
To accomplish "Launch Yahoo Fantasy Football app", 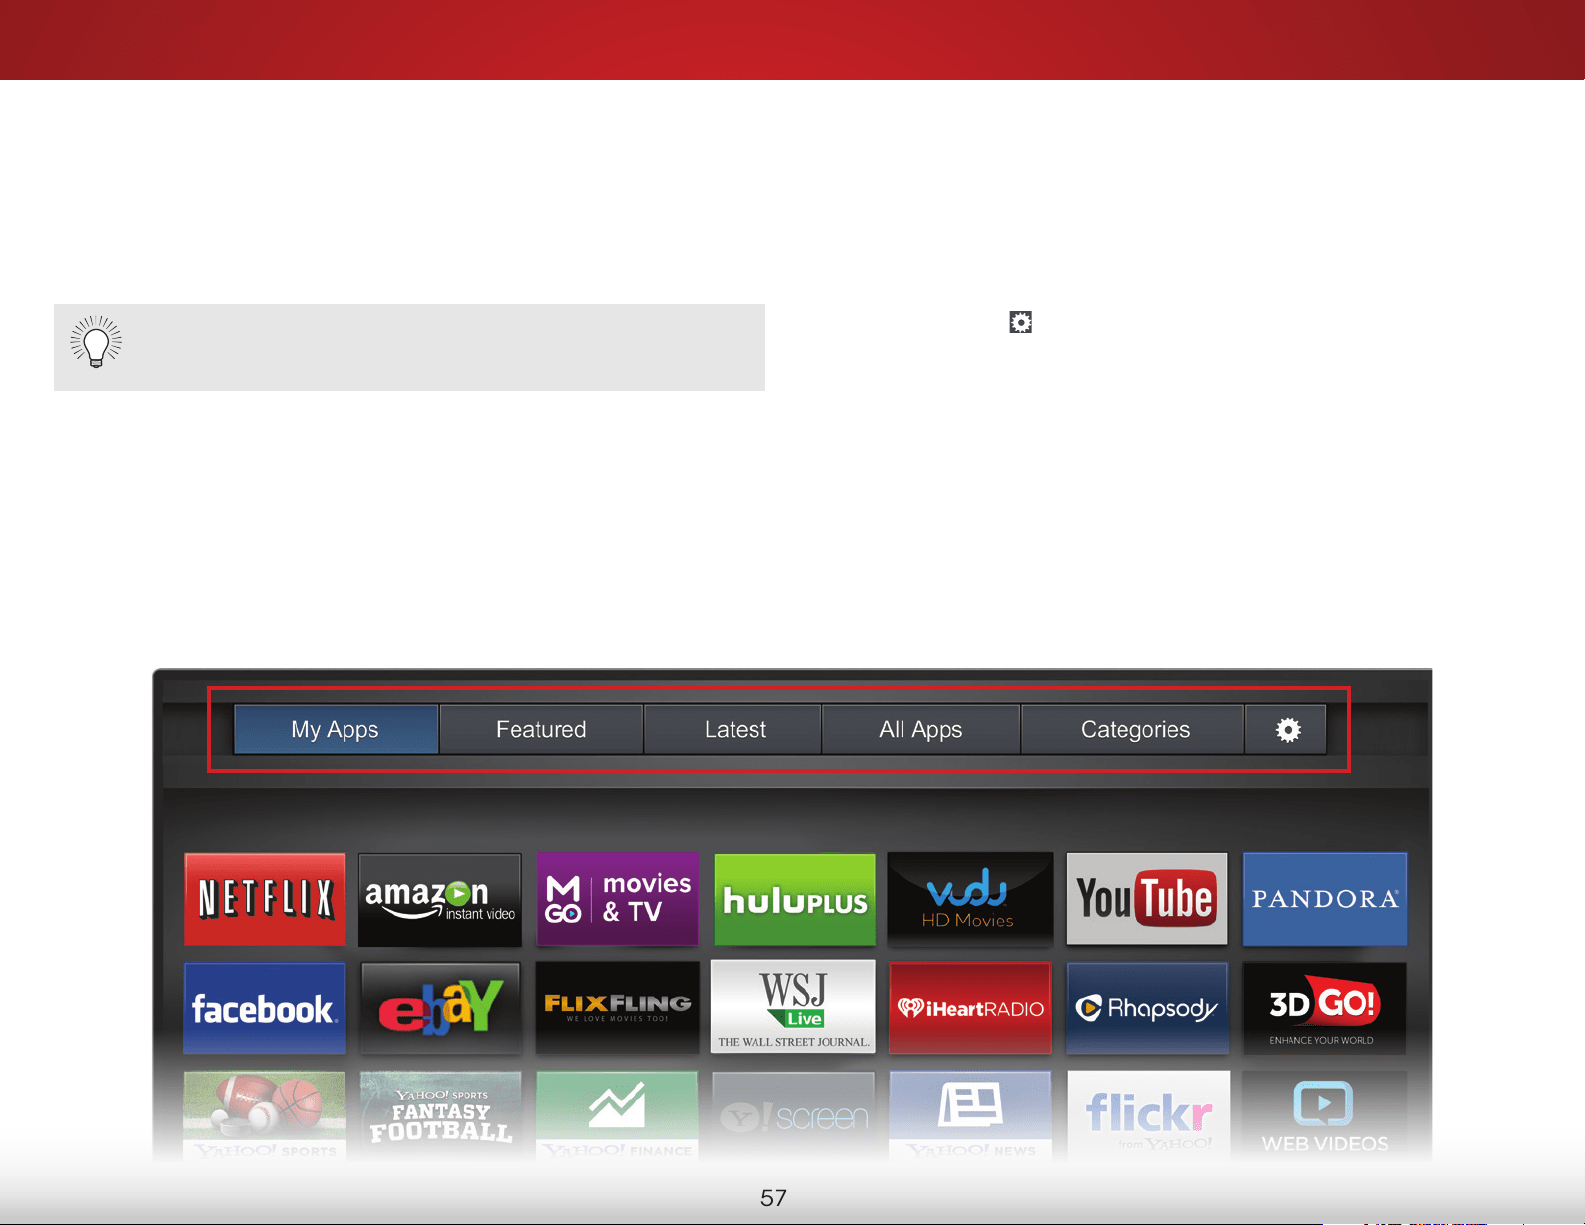I will click(440, 1116).
